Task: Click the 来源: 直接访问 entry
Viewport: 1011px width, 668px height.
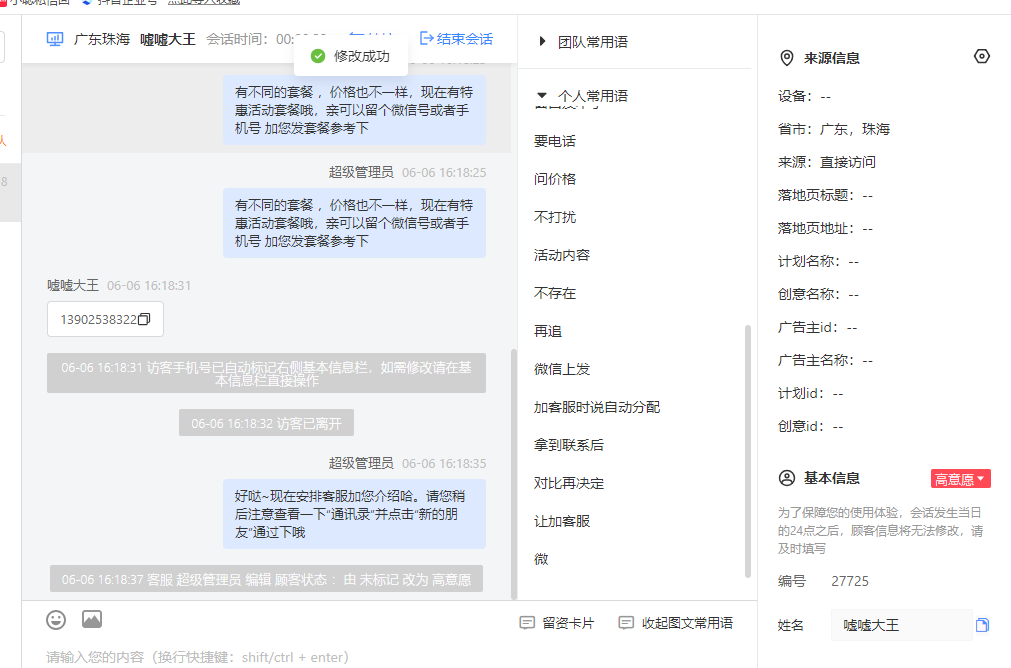Action: tap(827, 162)
